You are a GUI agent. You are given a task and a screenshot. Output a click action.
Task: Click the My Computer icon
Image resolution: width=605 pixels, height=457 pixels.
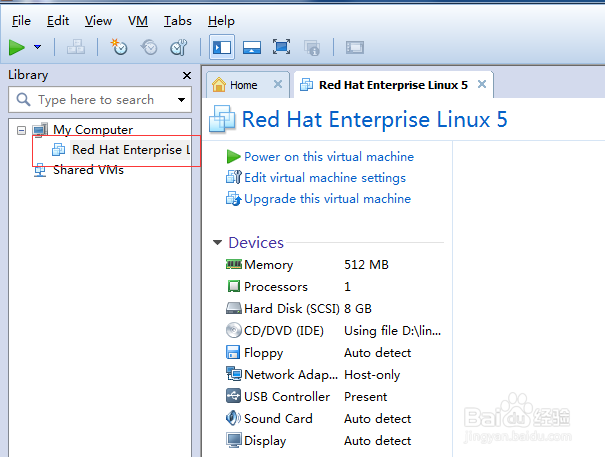[40, 130]
